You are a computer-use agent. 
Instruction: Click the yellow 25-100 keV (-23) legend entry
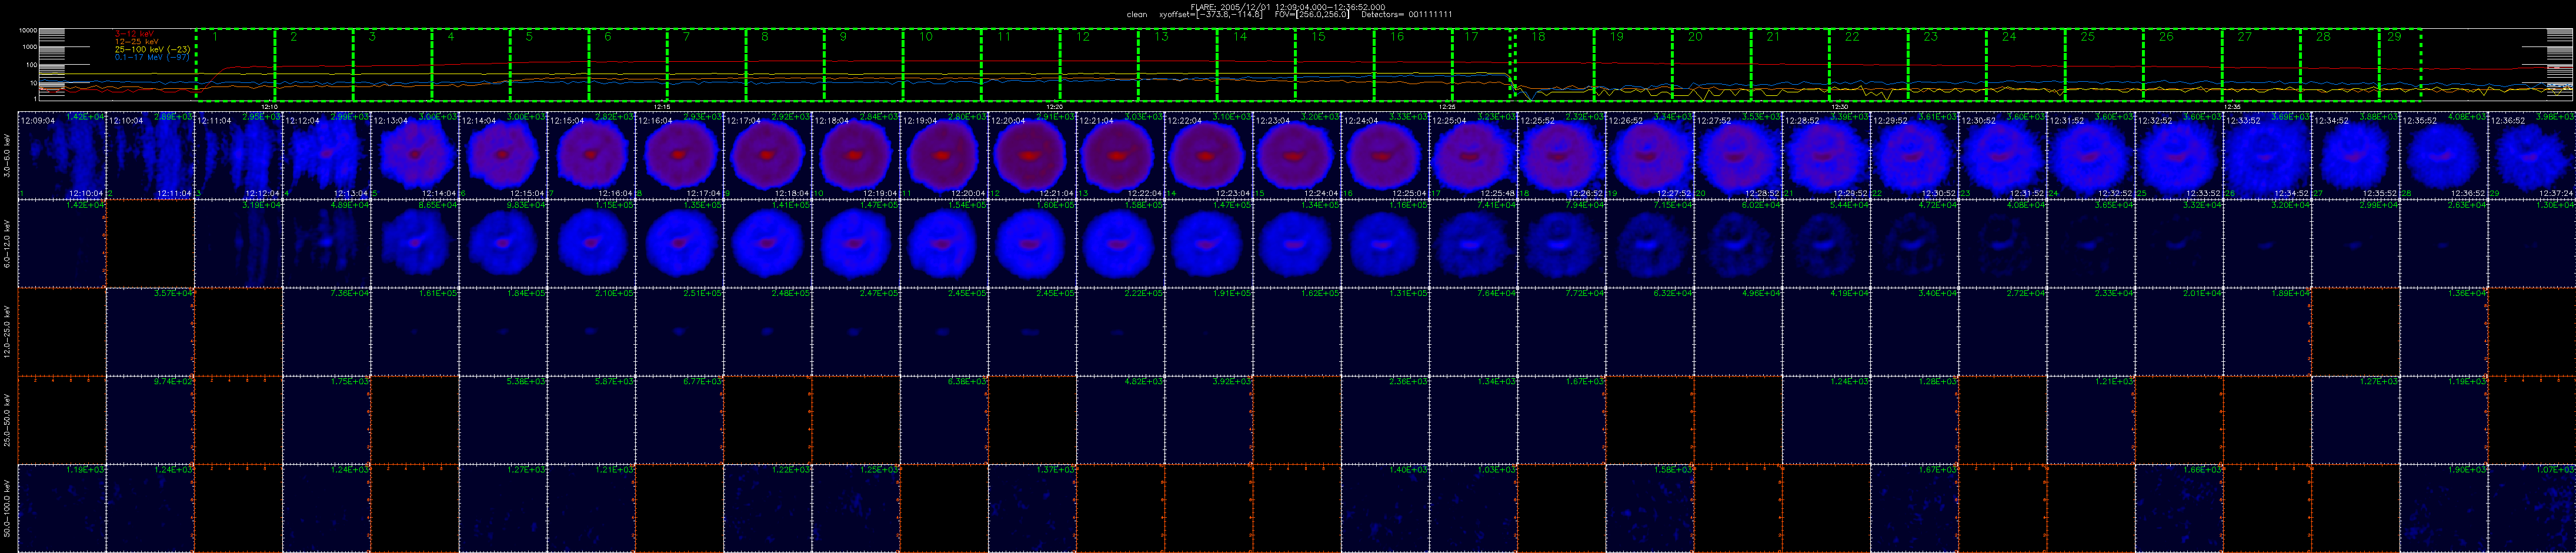152,49
